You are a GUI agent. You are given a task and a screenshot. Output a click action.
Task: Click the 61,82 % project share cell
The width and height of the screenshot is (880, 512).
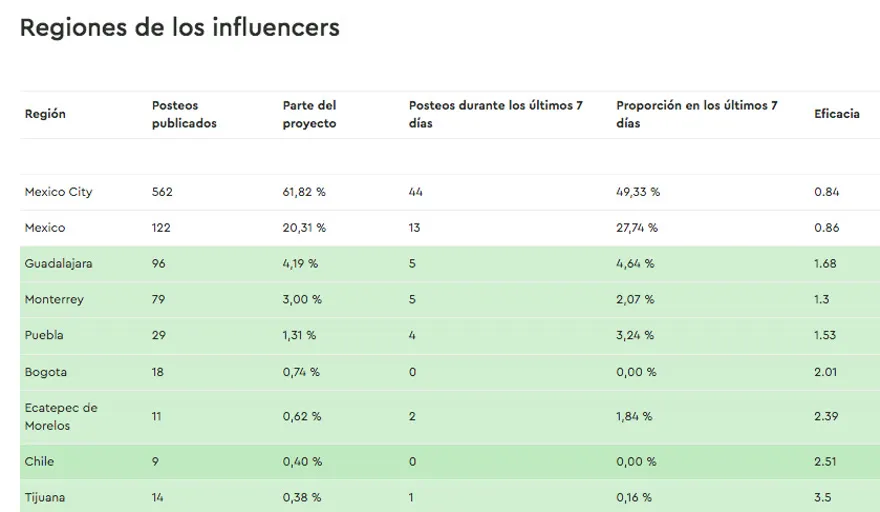[304, 192]
